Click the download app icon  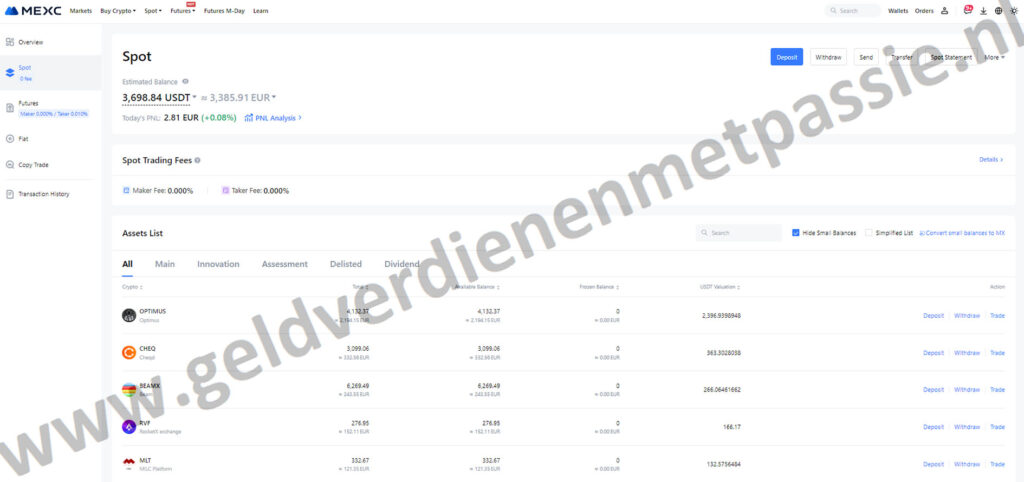tap(984, 11)
